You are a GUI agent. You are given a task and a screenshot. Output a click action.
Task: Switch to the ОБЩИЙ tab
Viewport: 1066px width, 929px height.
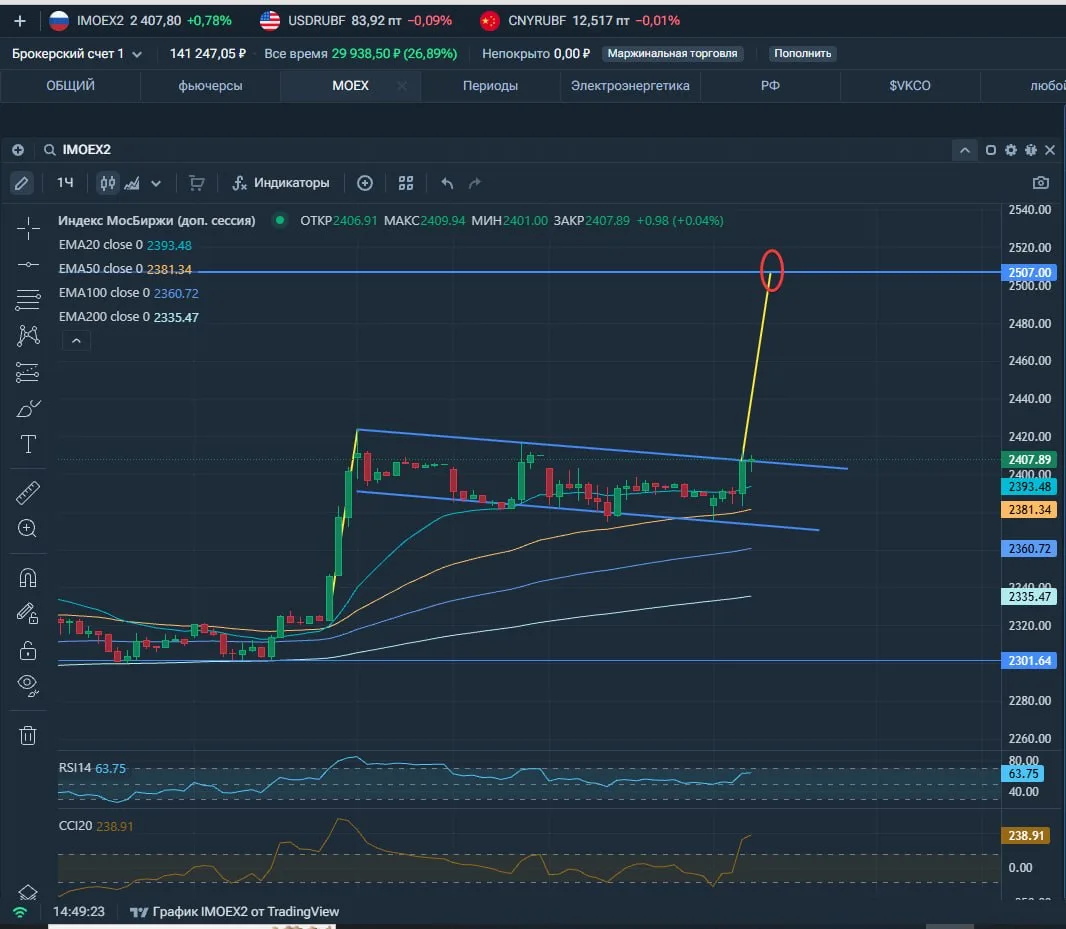(x=71, y=86)
